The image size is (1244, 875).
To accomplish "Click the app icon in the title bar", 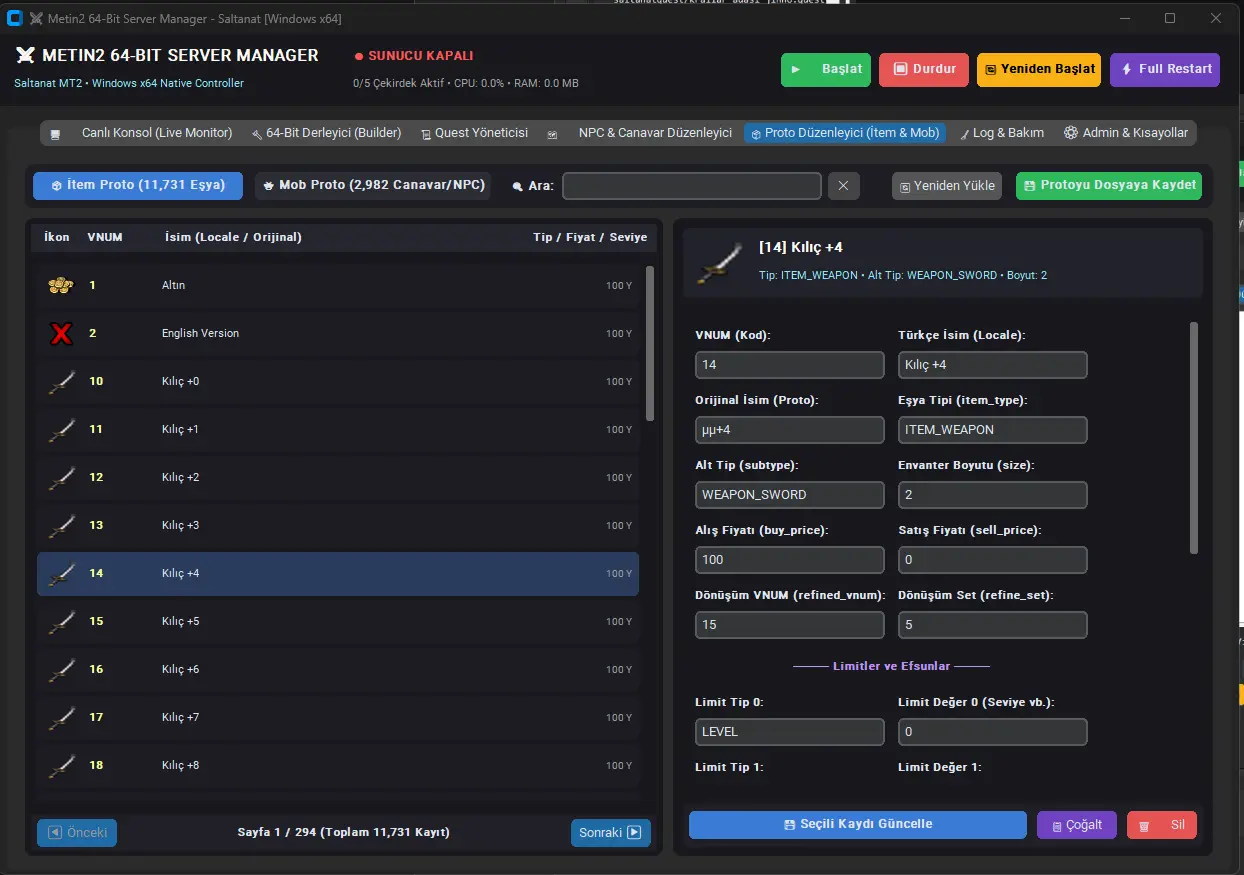I will tap(15, 18).
